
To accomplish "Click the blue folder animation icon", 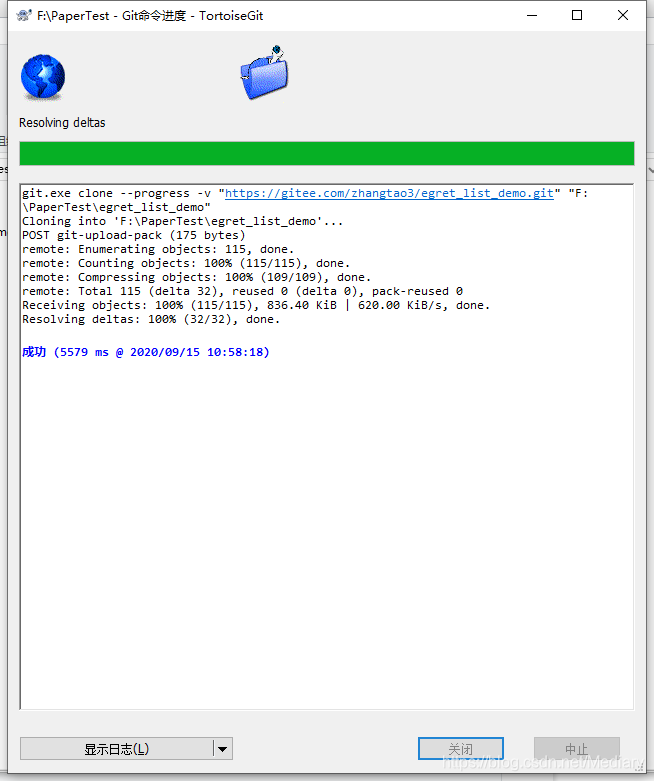I will 264,73.
